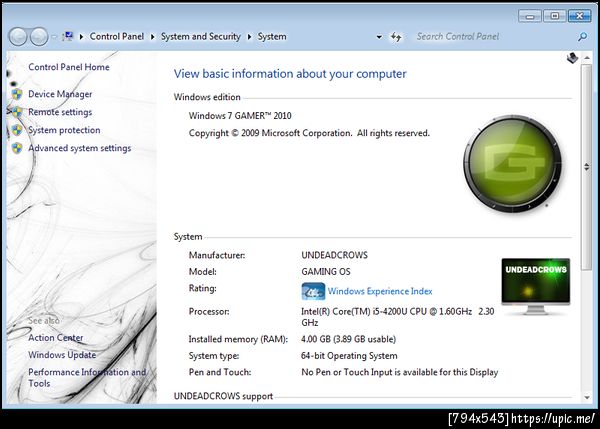
Task: Open the Windows Experience Index link
Action: point(380,291)
